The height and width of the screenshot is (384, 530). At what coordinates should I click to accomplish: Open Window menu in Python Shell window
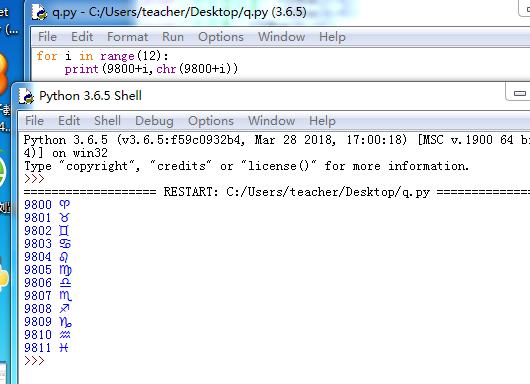click(271, 121)
